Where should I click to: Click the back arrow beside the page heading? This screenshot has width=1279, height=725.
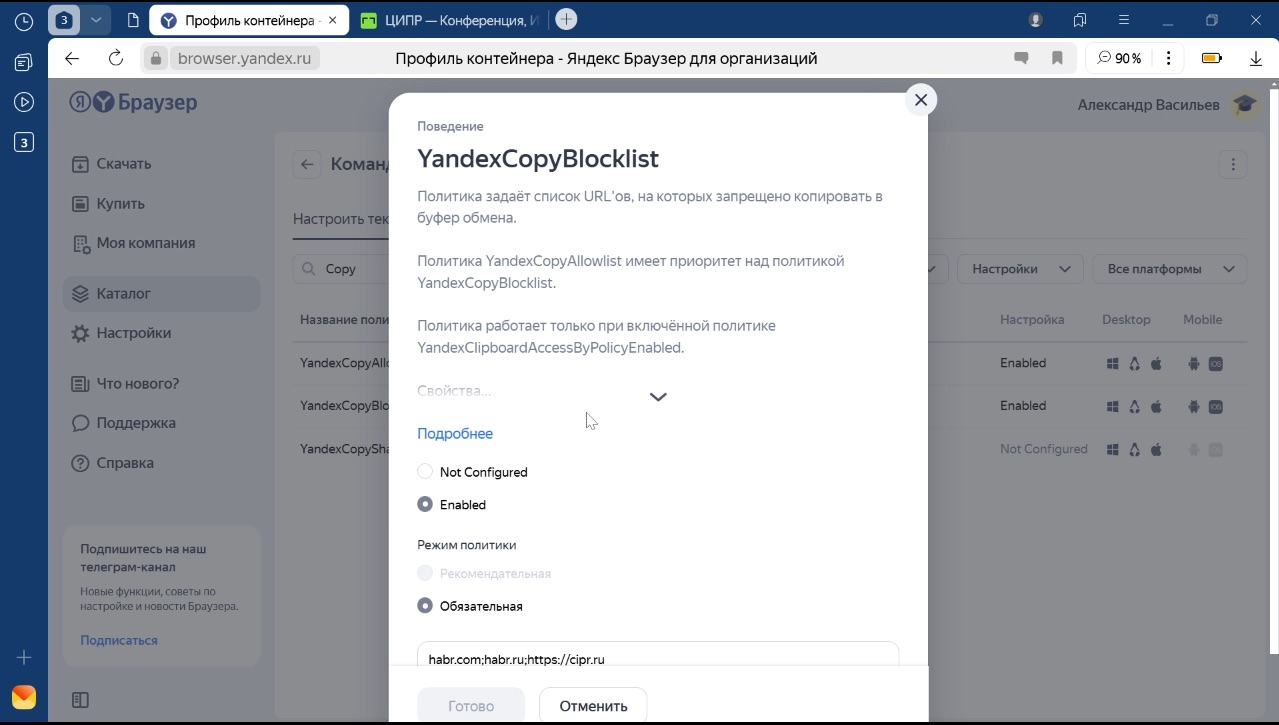tap(307, 164)
